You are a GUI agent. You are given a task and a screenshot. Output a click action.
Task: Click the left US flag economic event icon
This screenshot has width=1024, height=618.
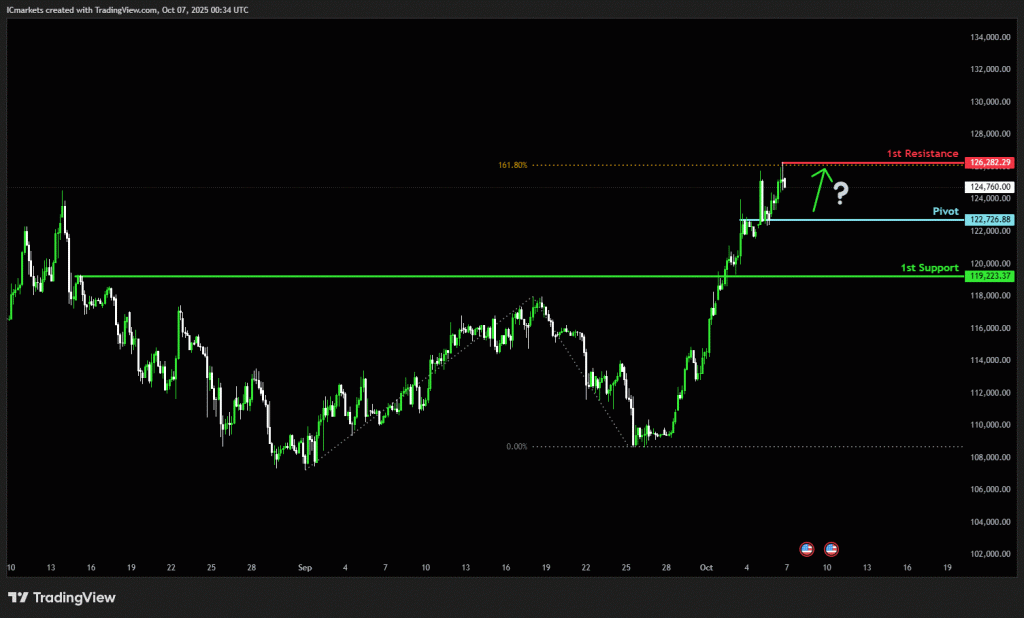coord(806,549)
